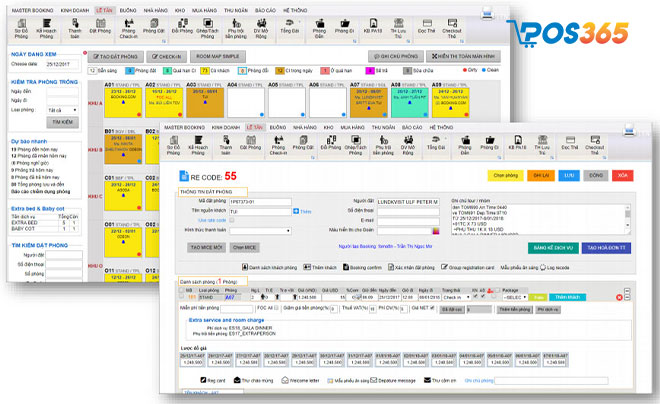The image size is (660, 404).
Task: Select room A03 orange tile in back window
Action: 205,103
